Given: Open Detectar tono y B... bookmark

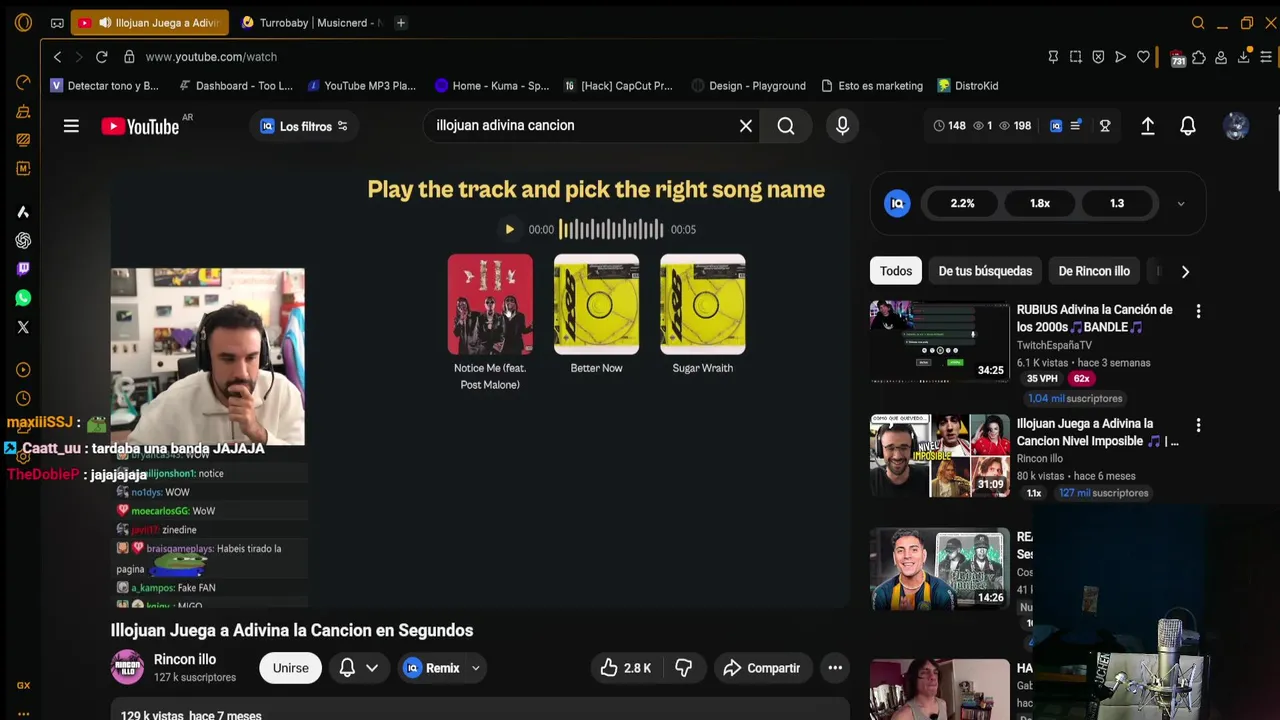Looking at the screenshot, I should [x=104, y=86].
